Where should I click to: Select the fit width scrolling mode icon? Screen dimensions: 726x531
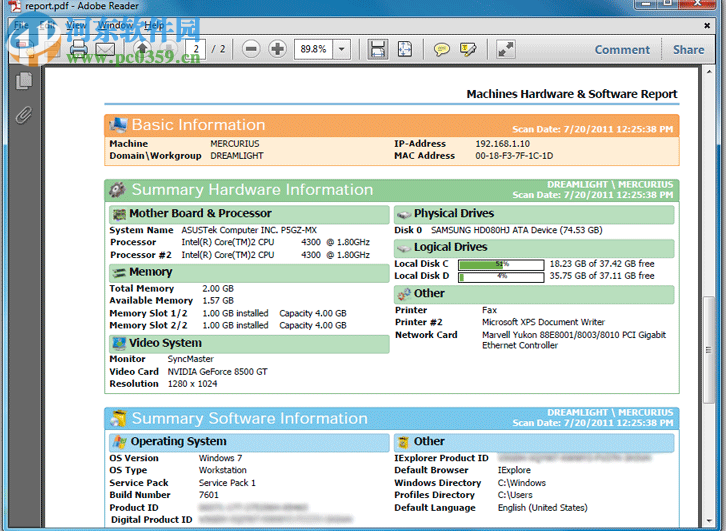[x=377, y=49]
